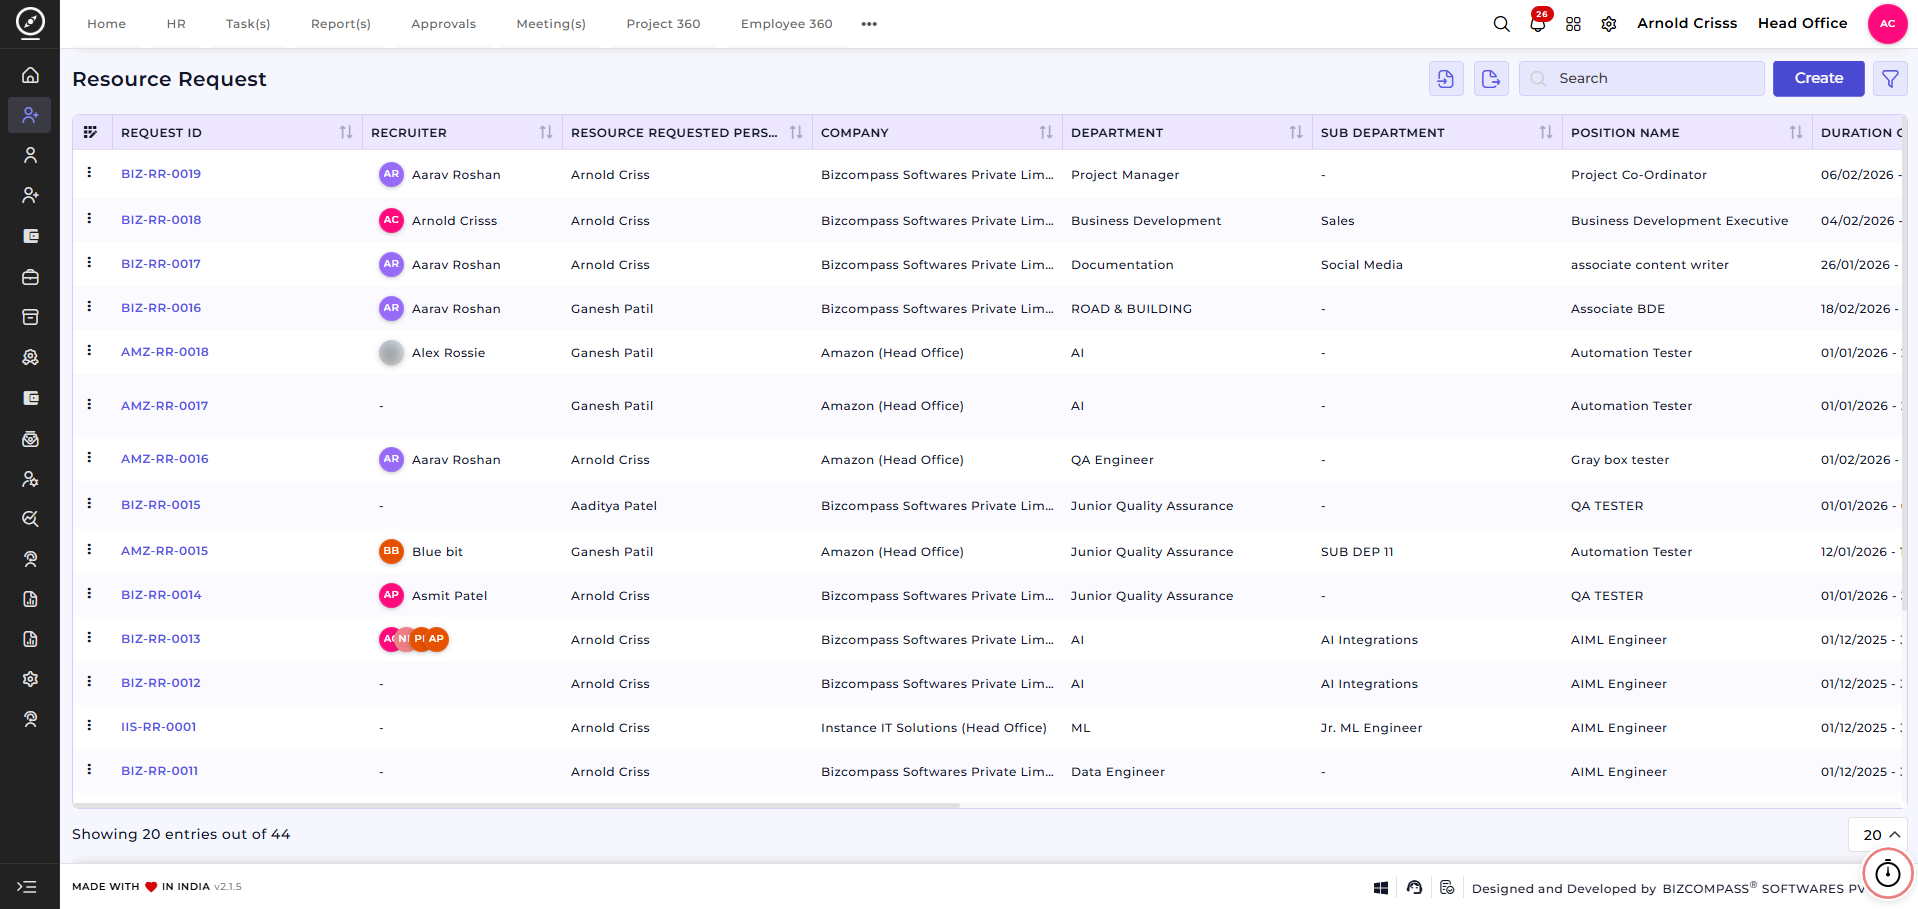This screenshot has height=909, width=1918.
Task: Expand the sidebar using the bottom-left menu icon
Action: point(27,887)
